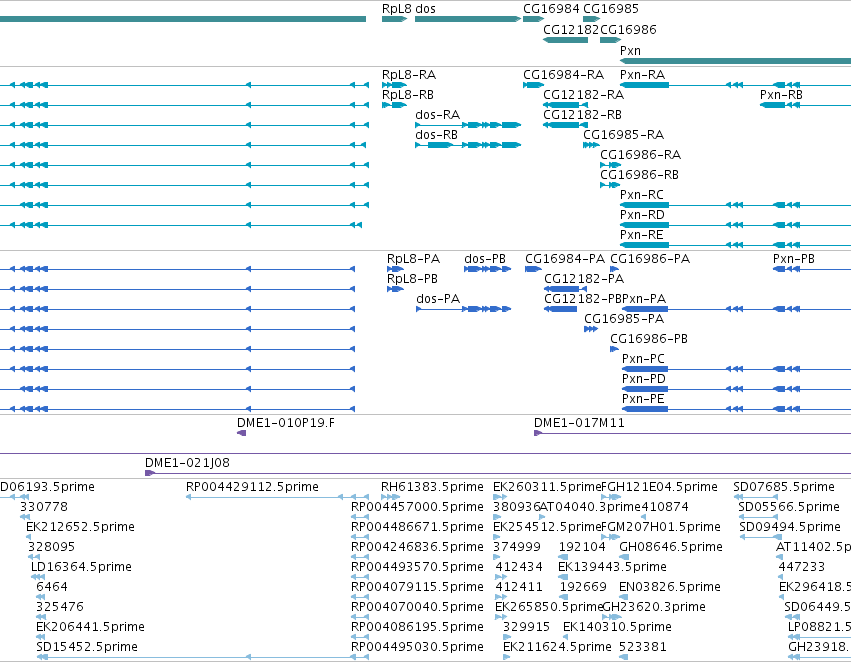Image resolution: width=851 pixels, height=662 pixels.
Task: Select the EN03826.5prime EST label
Action: (x=670, y=587)
